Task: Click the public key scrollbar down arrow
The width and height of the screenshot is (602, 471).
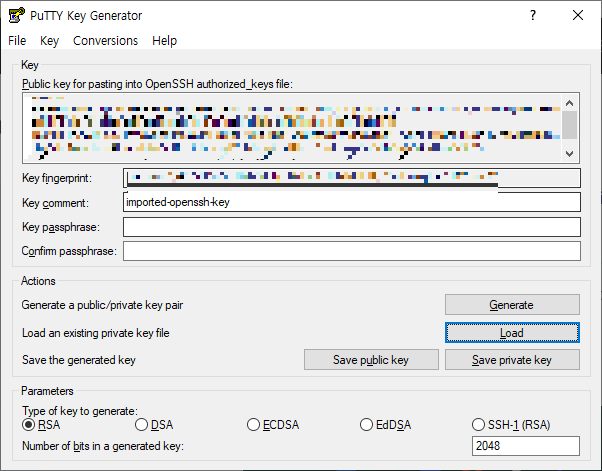Action: pos(570,154)
